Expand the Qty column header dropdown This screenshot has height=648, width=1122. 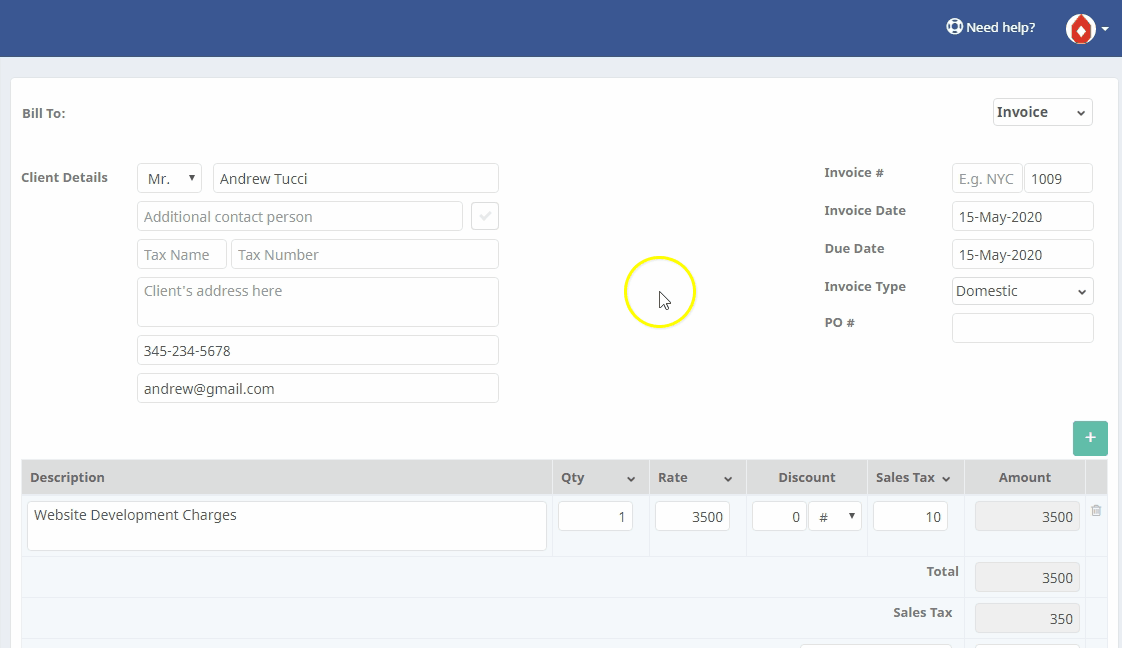click(630, 478)
